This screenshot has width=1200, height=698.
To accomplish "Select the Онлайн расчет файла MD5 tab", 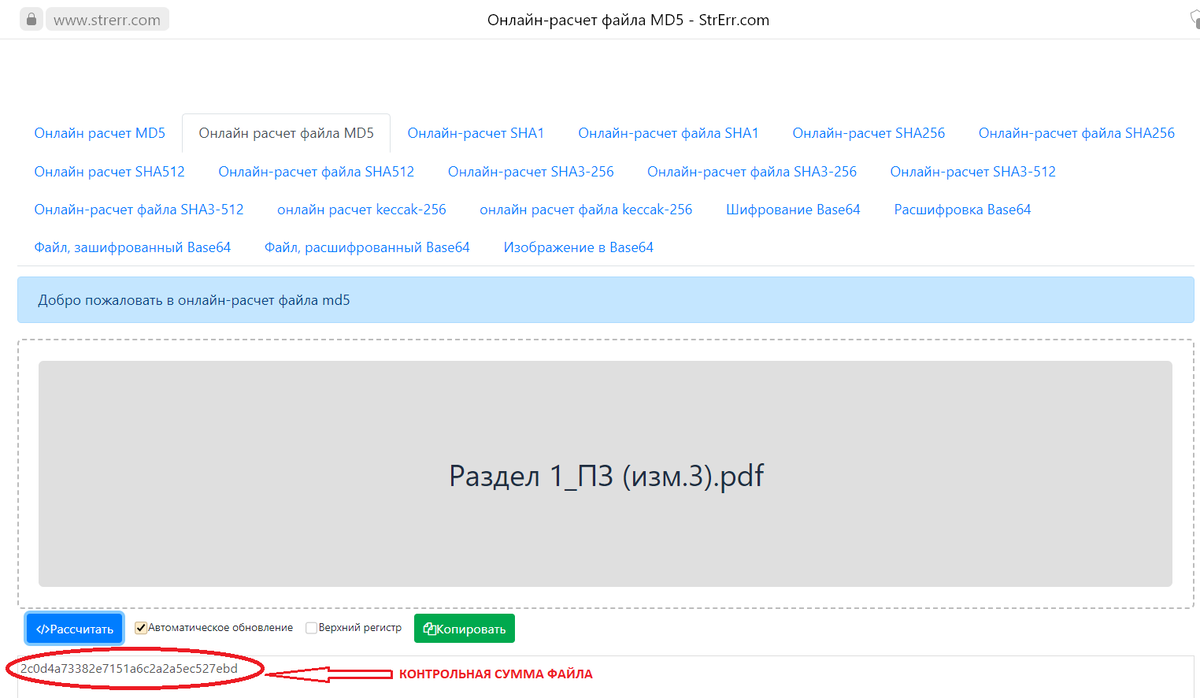I will 286,131.
